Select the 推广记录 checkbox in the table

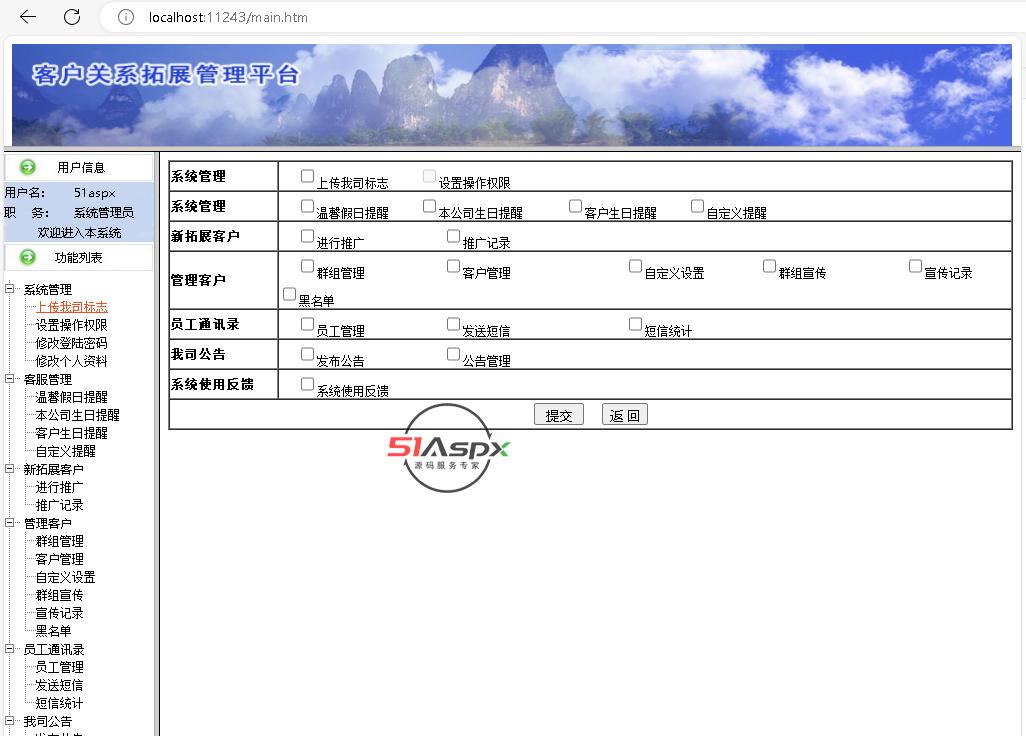tap(453, 236)
